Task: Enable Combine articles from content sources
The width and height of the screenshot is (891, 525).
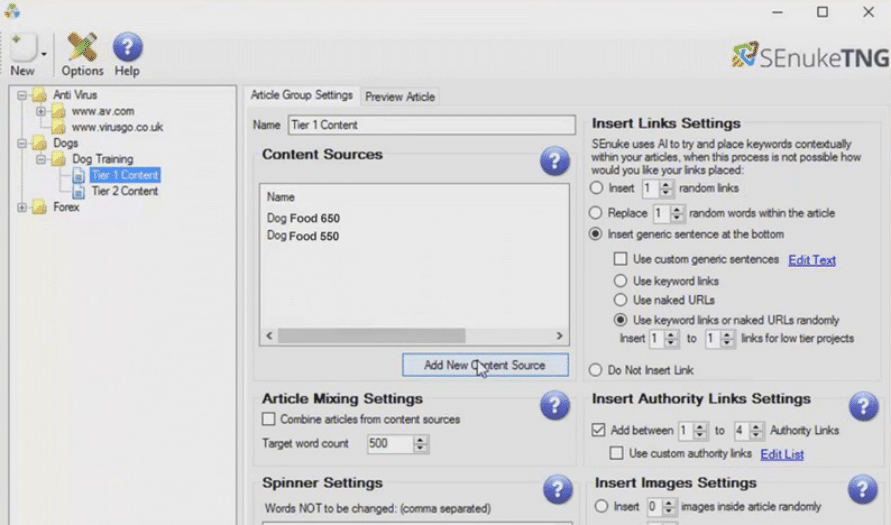Action: [268, 419]
